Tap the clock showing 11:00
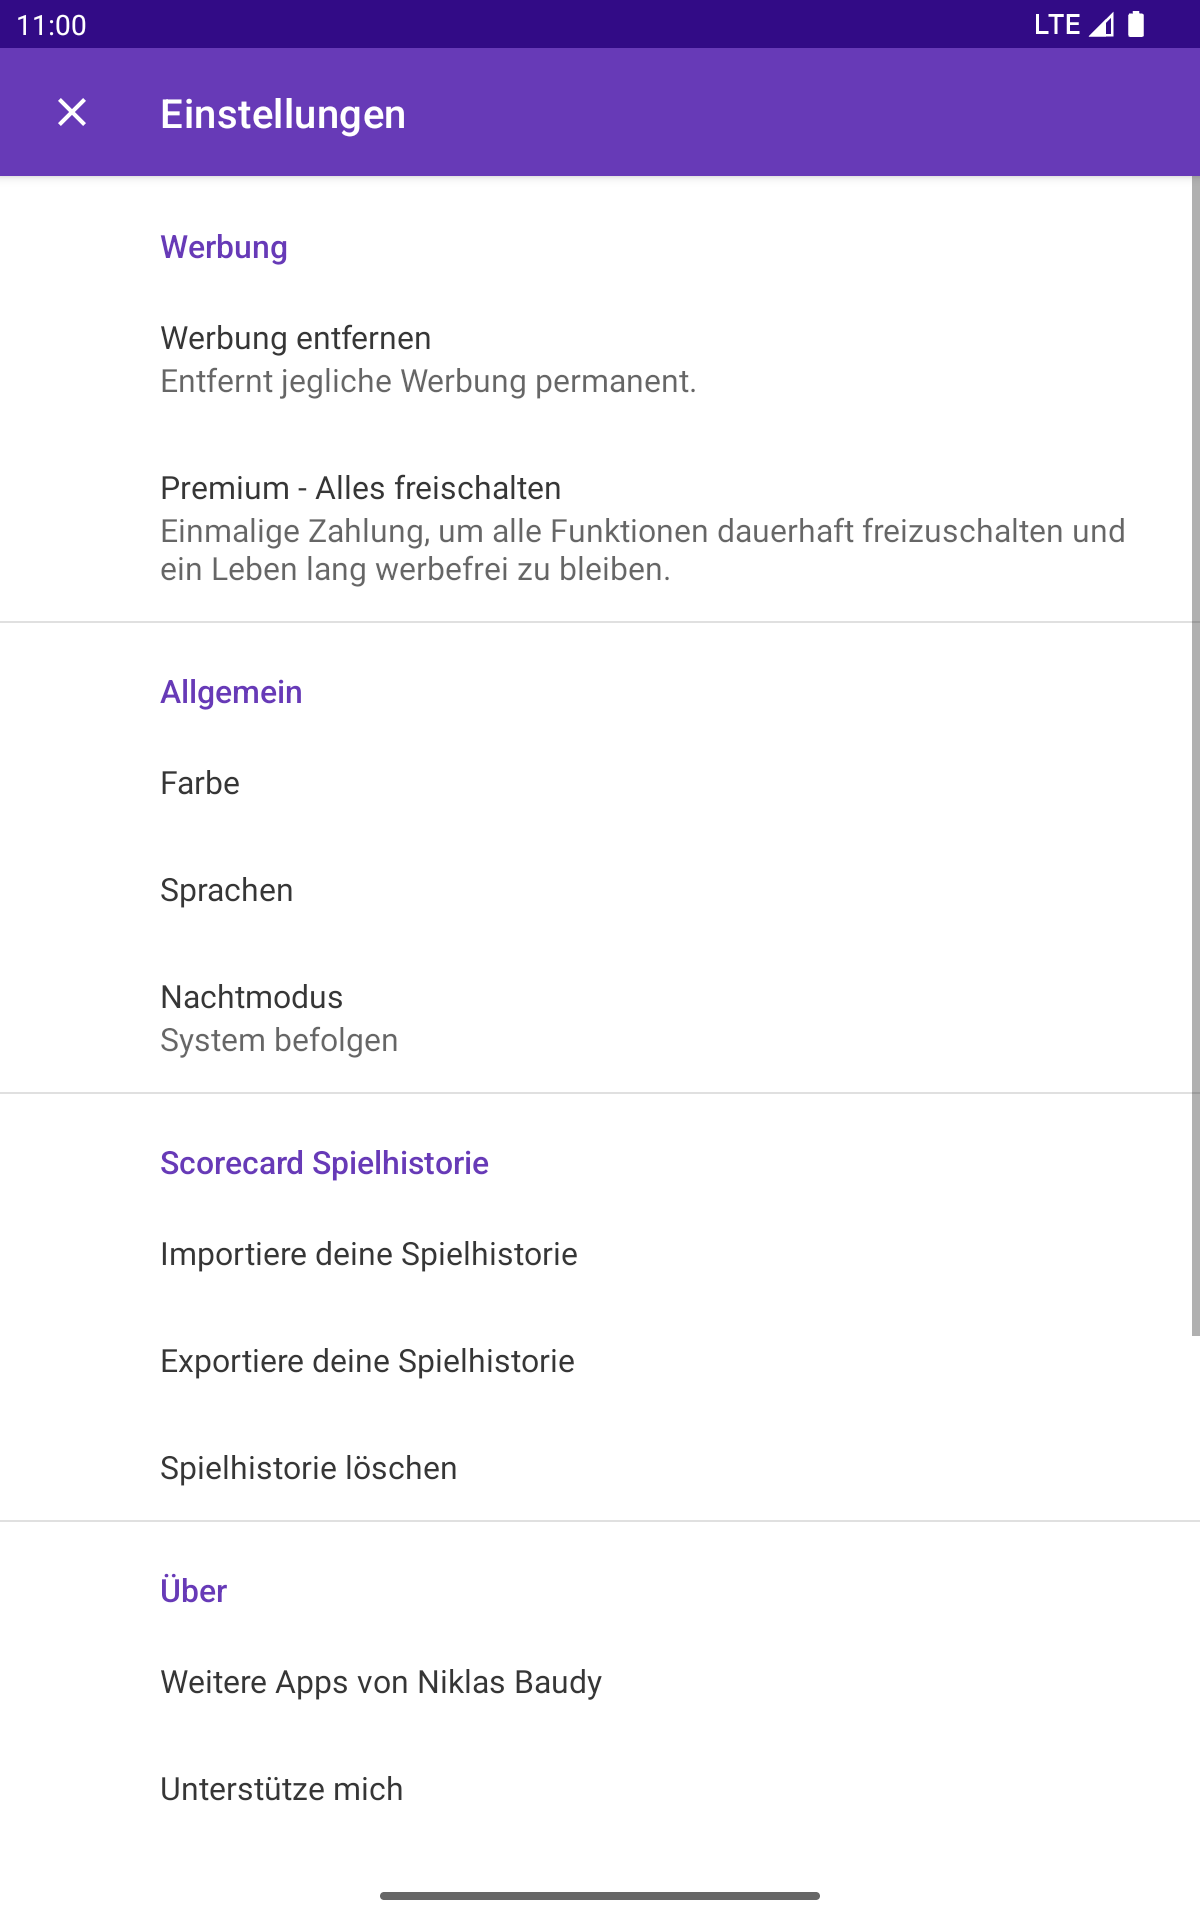The width and height of the screenshot is (1200, 1920). tap(52, 25)
